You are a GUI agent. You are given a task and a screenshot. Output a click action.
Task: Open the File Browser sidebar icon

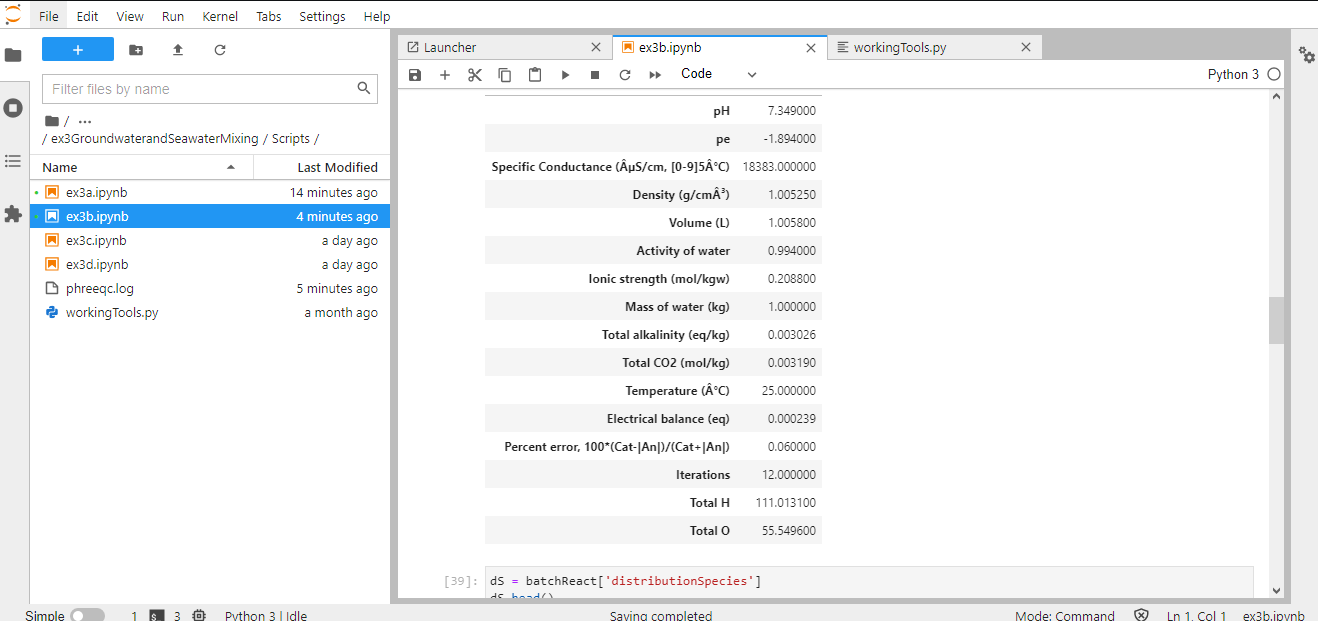(13, 55)
